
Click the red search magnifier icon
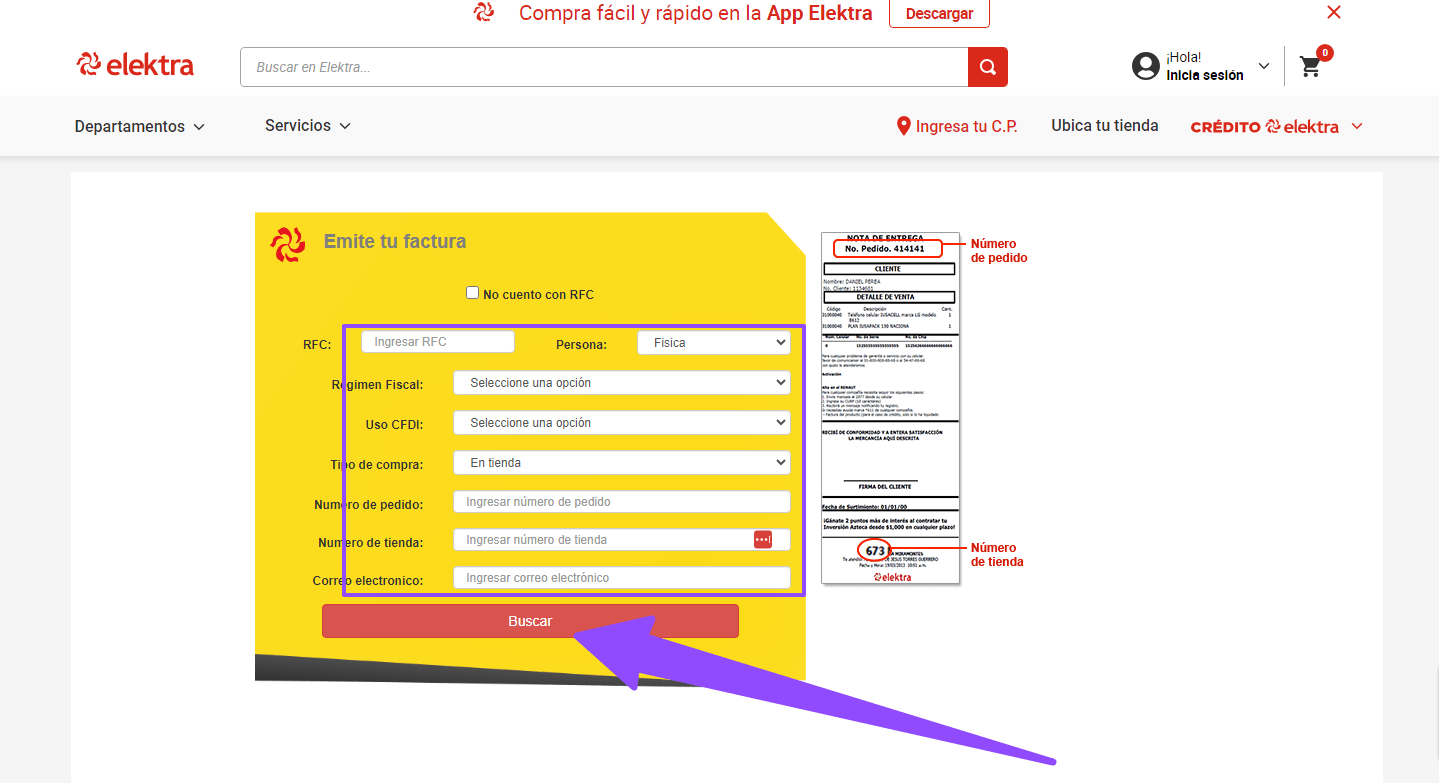click(987, 67)
